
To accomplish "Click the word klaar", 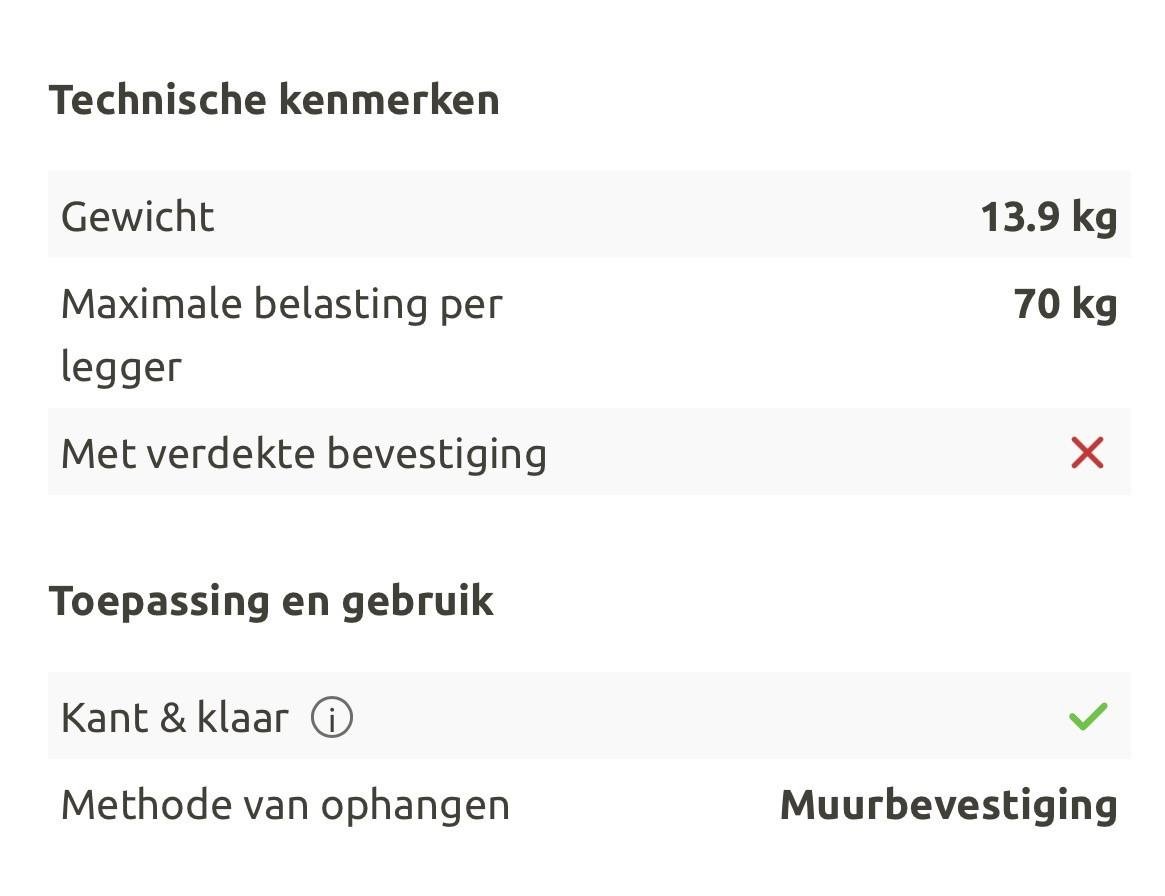I will (x=243, y=718).
